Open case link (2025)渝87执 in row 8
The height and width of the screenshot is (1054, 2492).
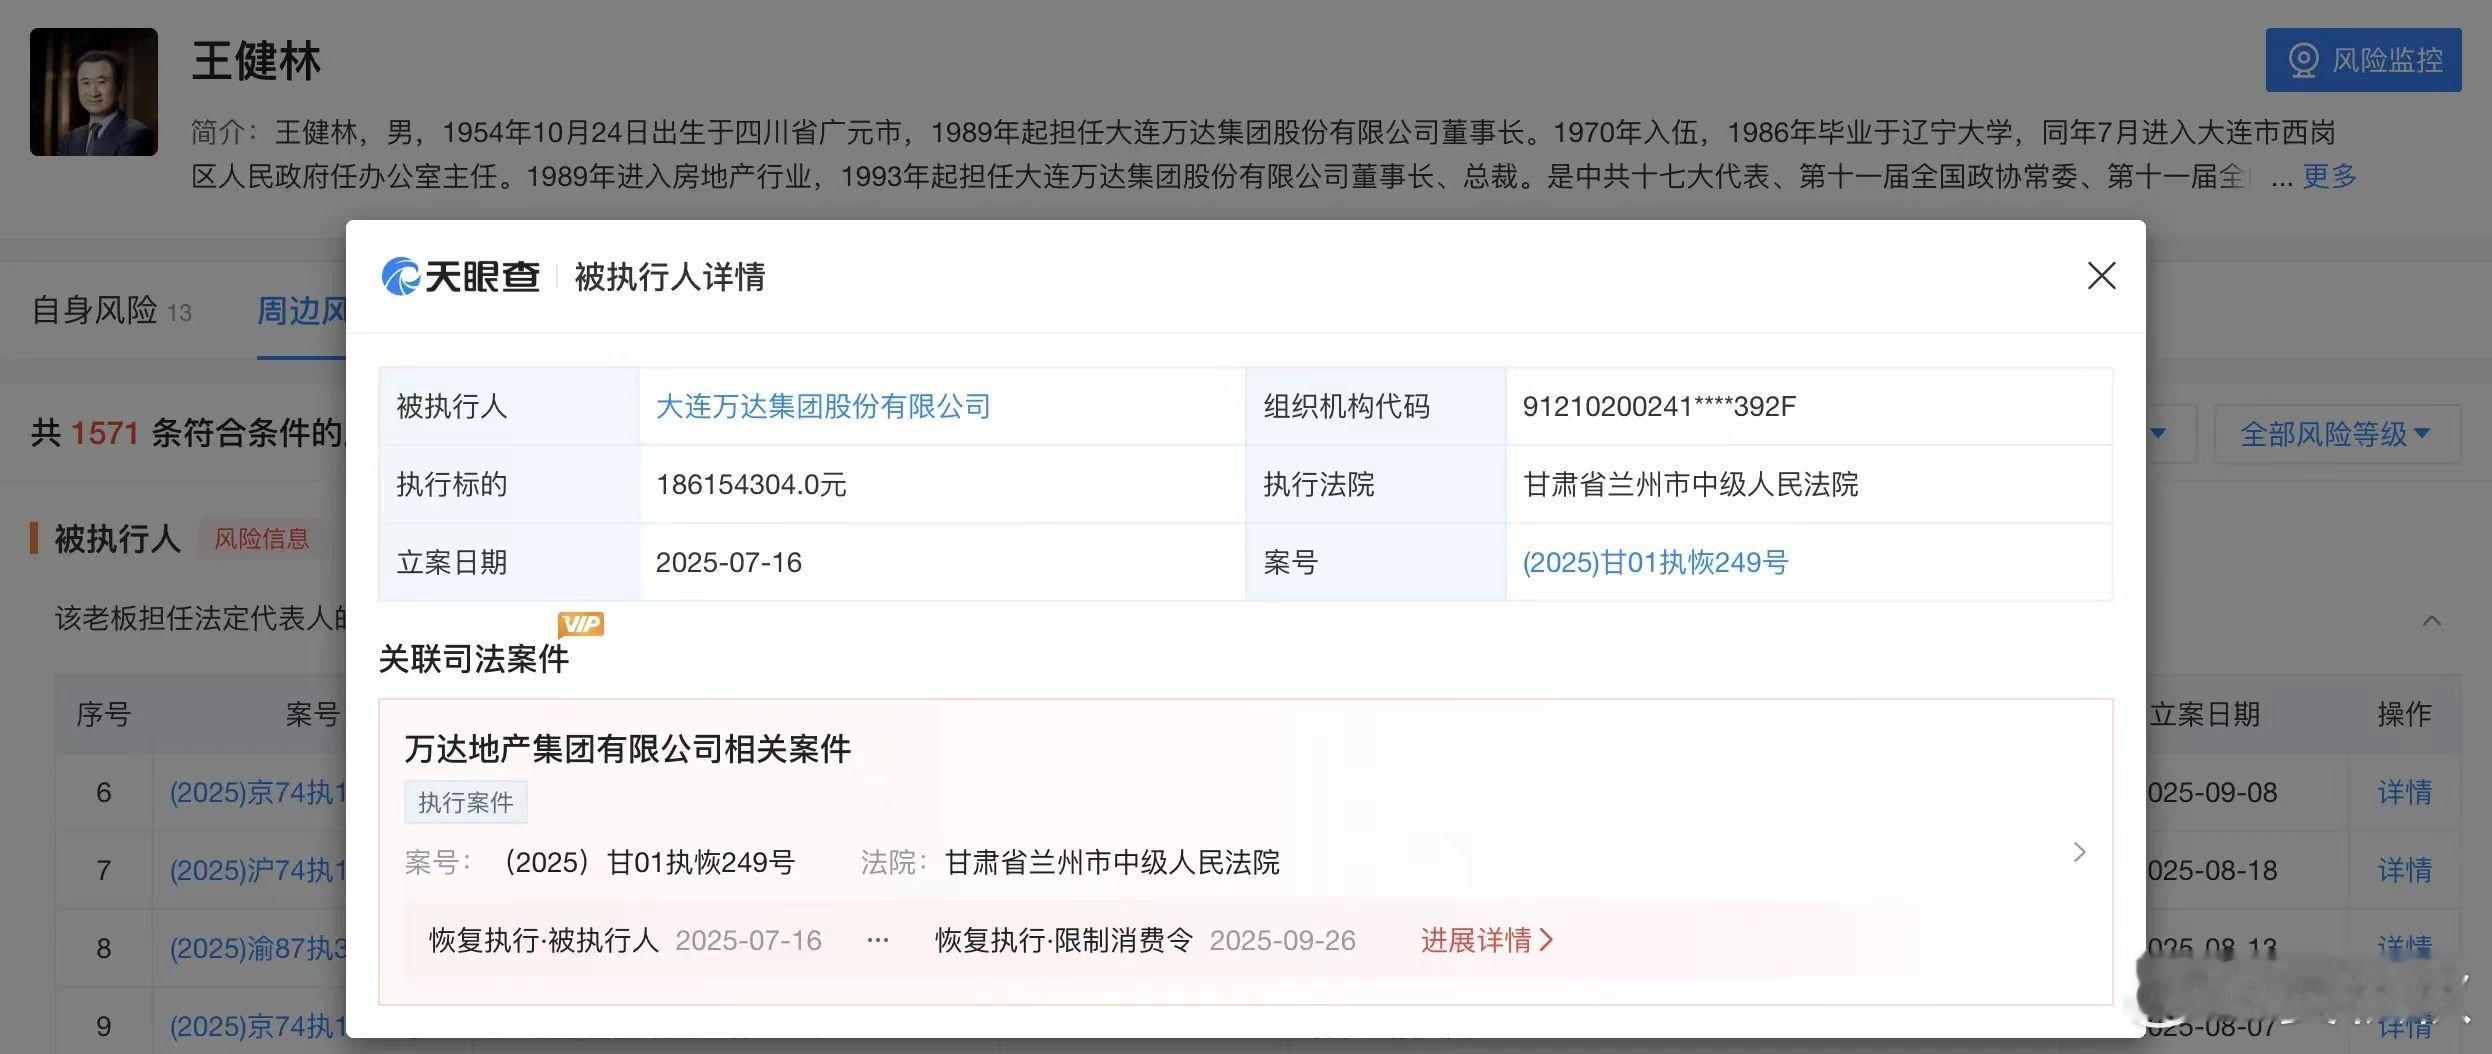point(258,948)
